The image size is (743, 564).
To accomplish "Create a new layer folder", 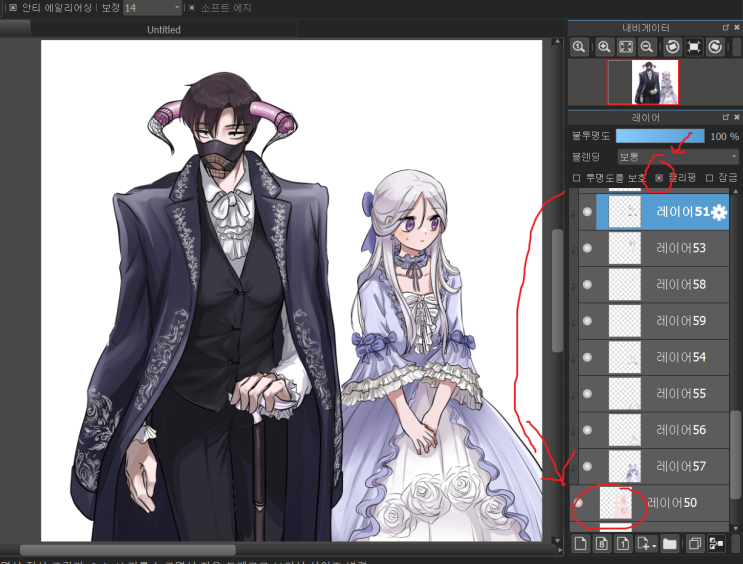I will 669,543.
